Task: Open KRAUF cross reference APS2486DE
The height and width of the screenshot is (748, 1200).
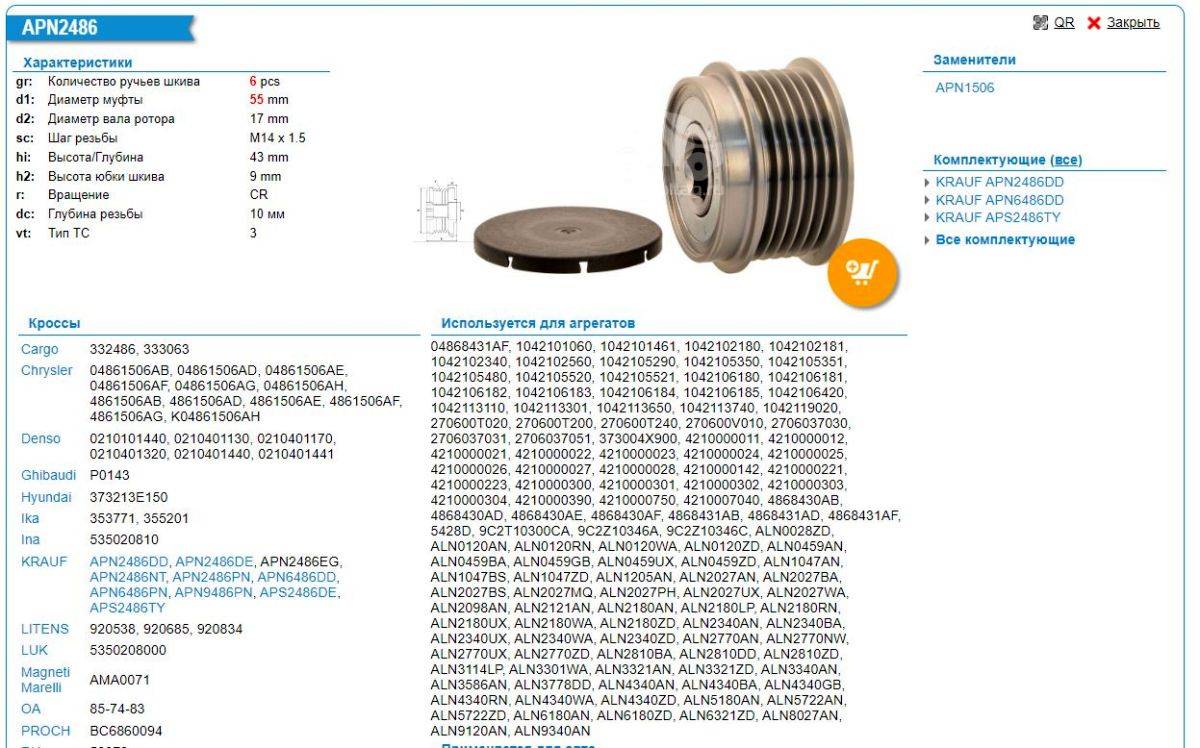Action: (x=298, y=592)
